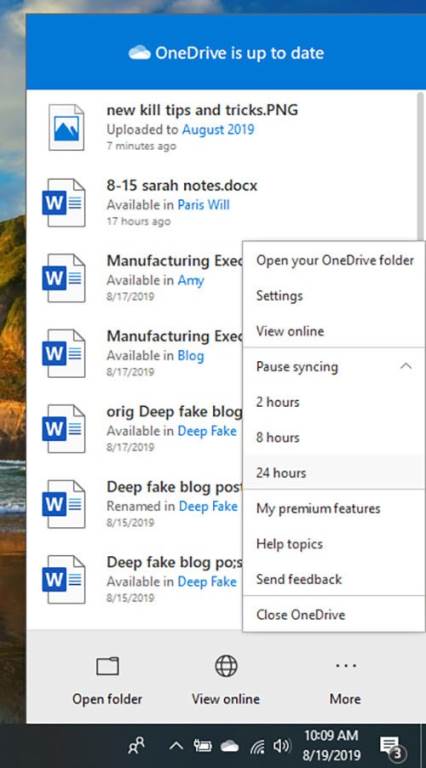The image size is (426, 768).
Task: Open Deep Fake link under Deep fake blog po;s
Action: (x=207, y=581)
